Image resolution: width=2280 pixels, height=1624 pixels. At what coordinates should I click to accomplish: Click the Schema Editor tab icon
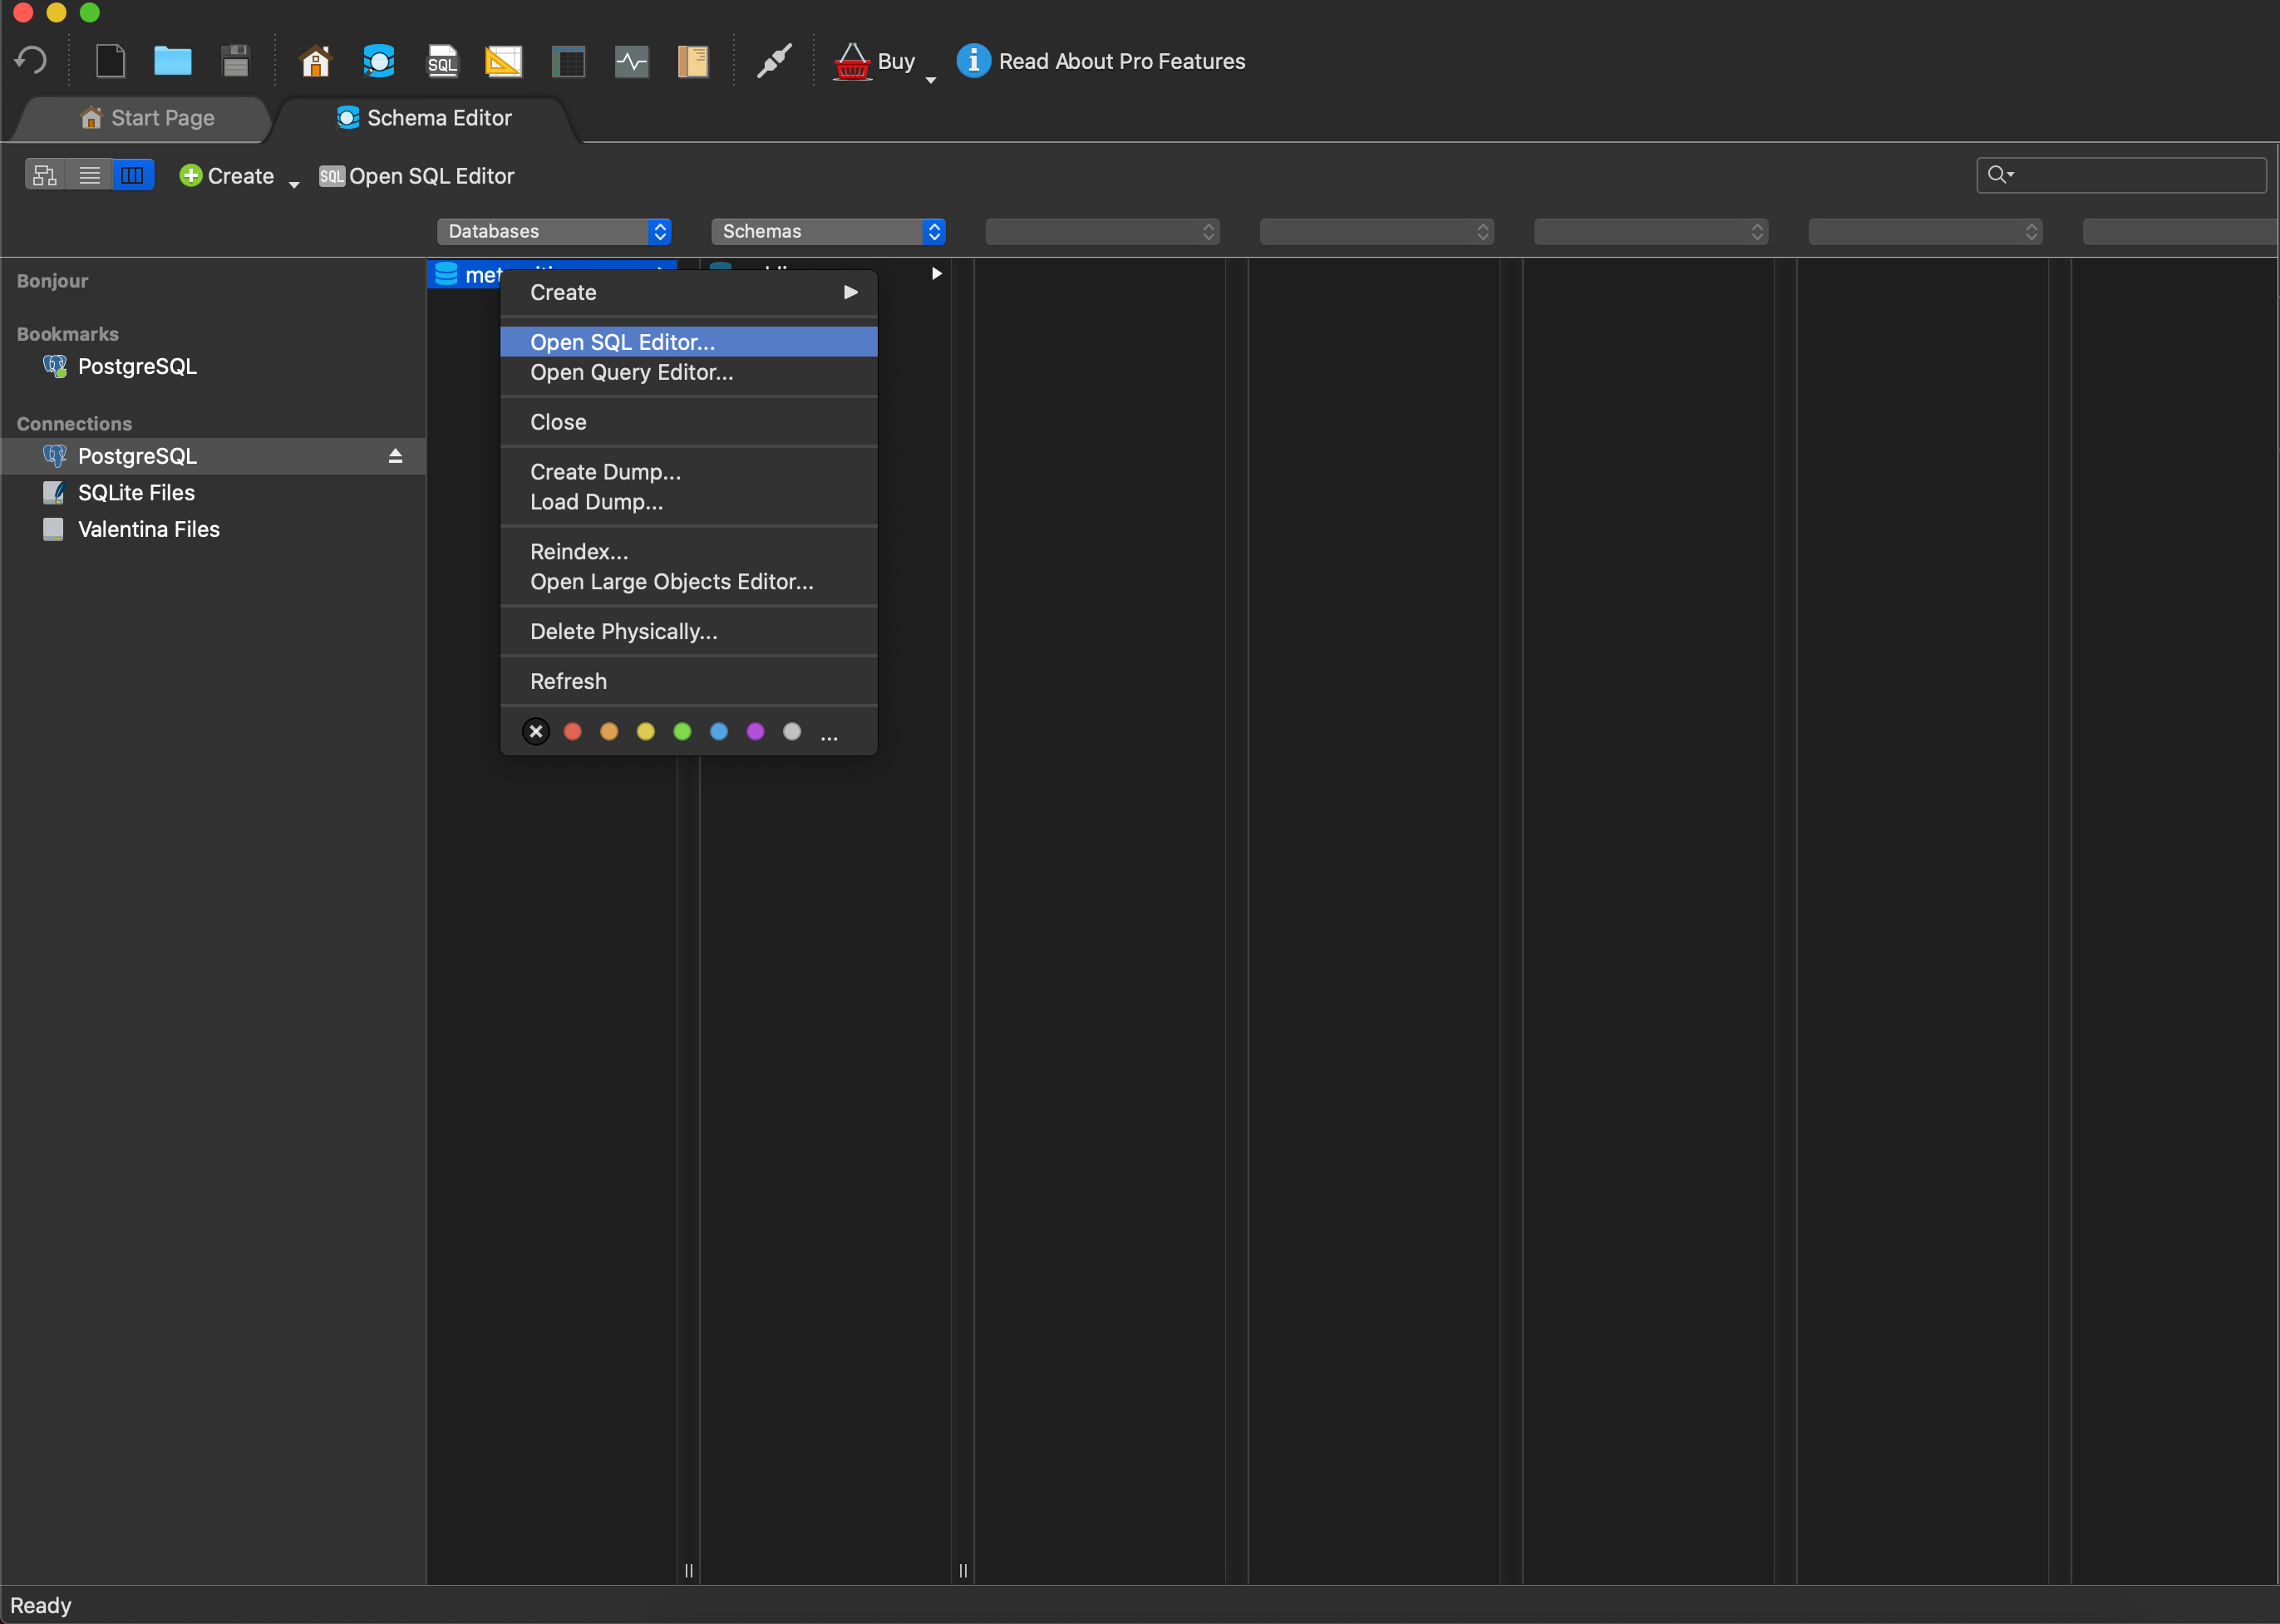coord(347,118)
